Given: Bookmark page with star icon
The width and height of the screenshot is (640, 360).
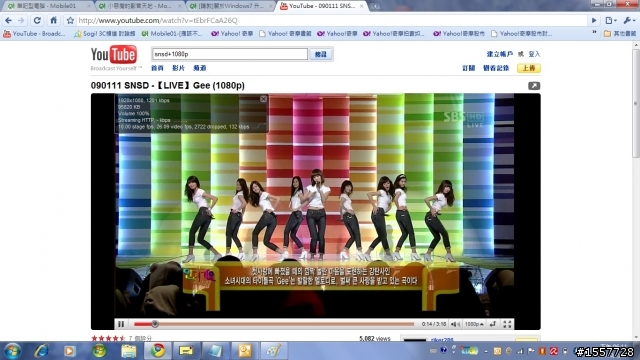Looking at the screenshot, I should (x=70, y=20).
